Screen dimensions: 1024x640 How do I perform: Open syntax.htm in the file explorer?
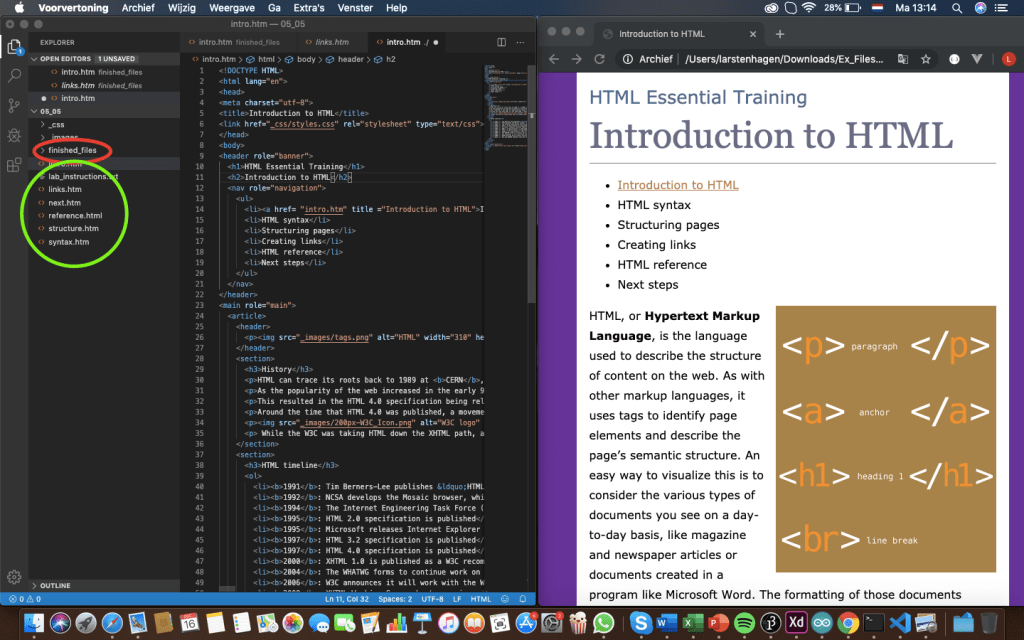(x=68, y=242)
